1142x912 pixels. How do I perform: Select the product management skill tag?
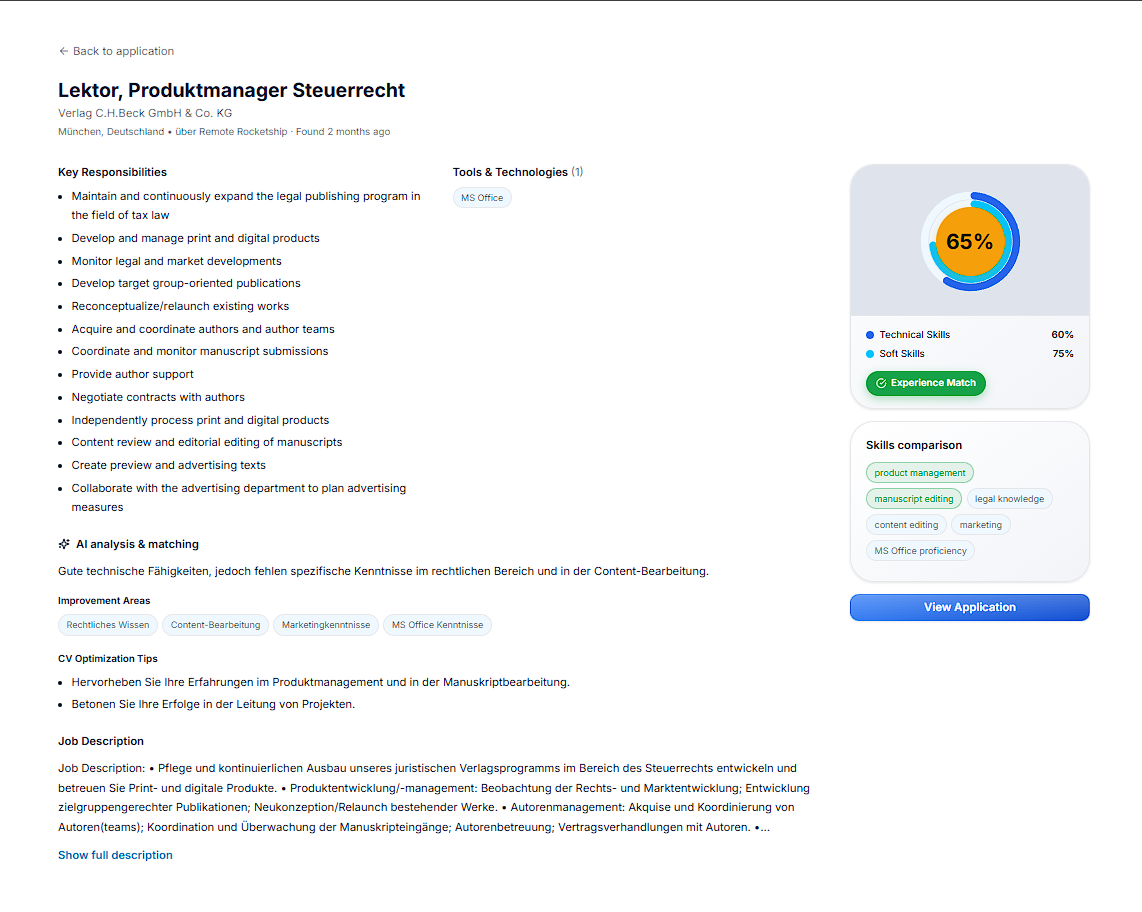click(920, 473)
